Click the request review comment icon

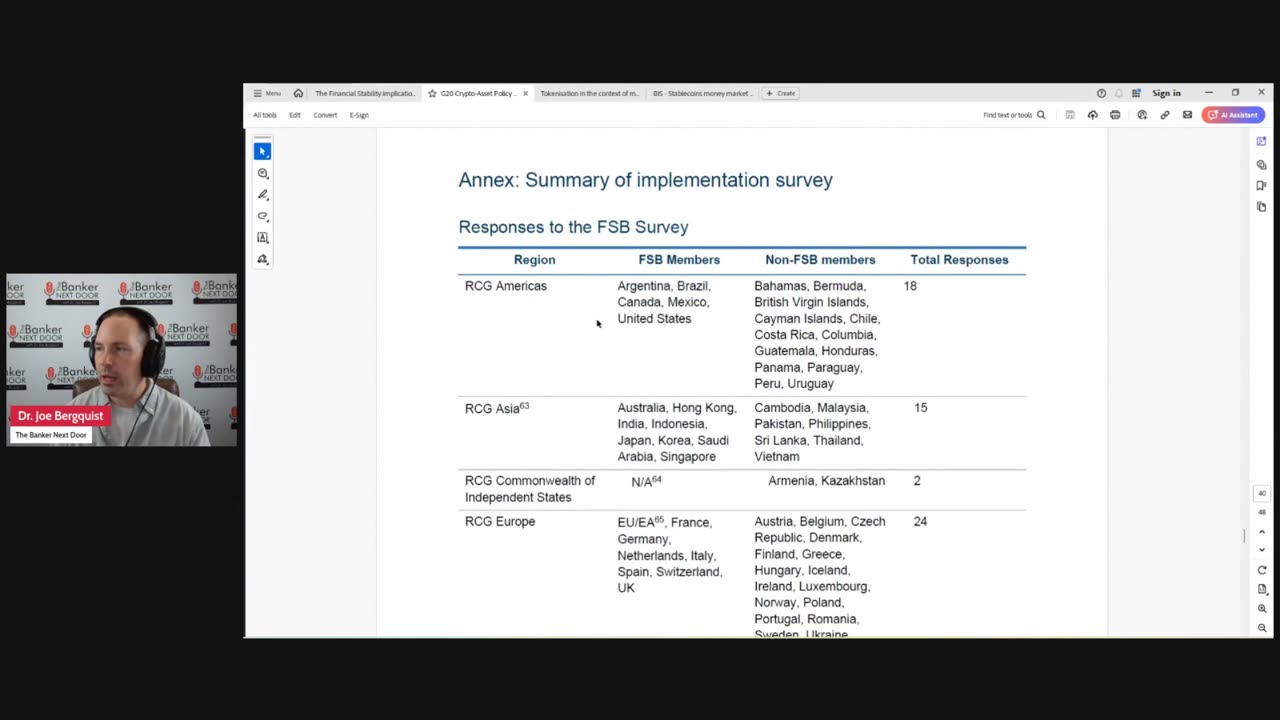pyautogui.click(x=1142, y=115)
